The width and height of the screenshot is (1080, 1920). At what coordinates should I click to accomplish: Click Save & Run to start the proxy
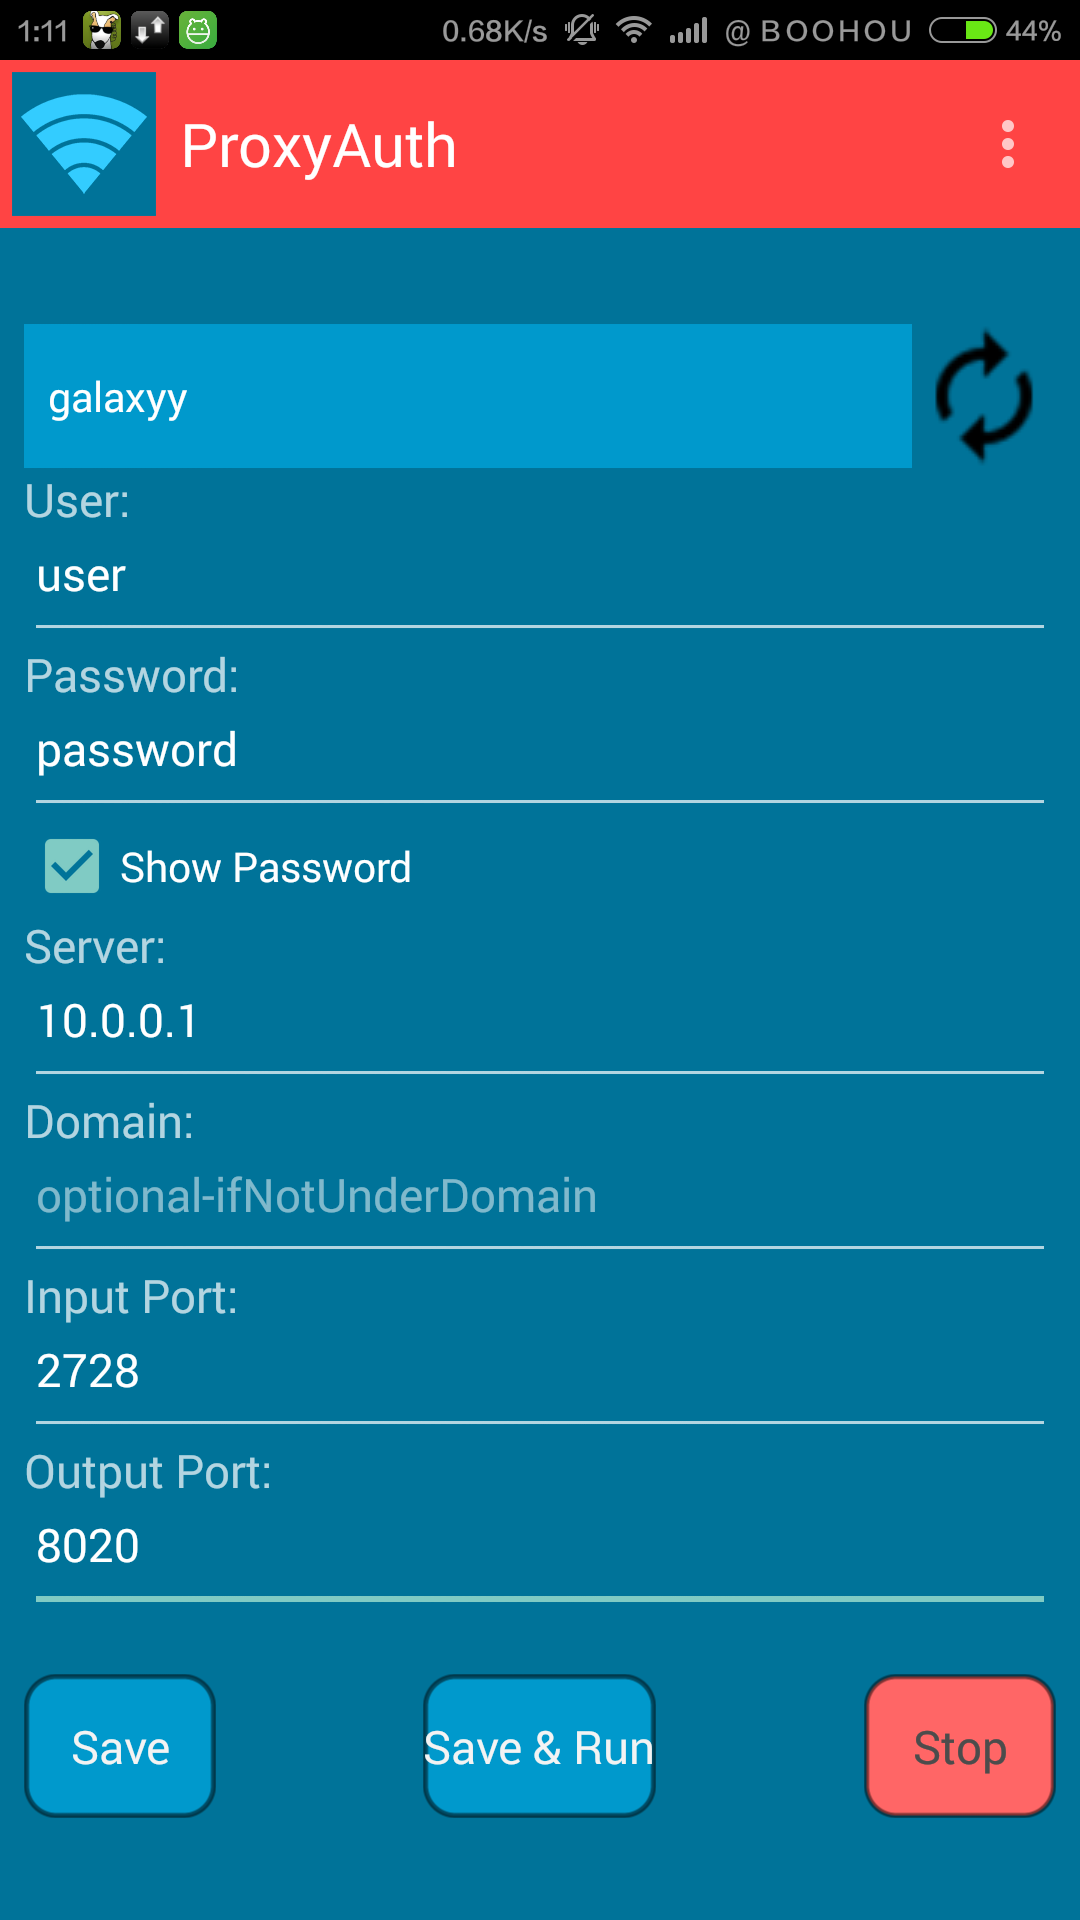(538, 1746)
